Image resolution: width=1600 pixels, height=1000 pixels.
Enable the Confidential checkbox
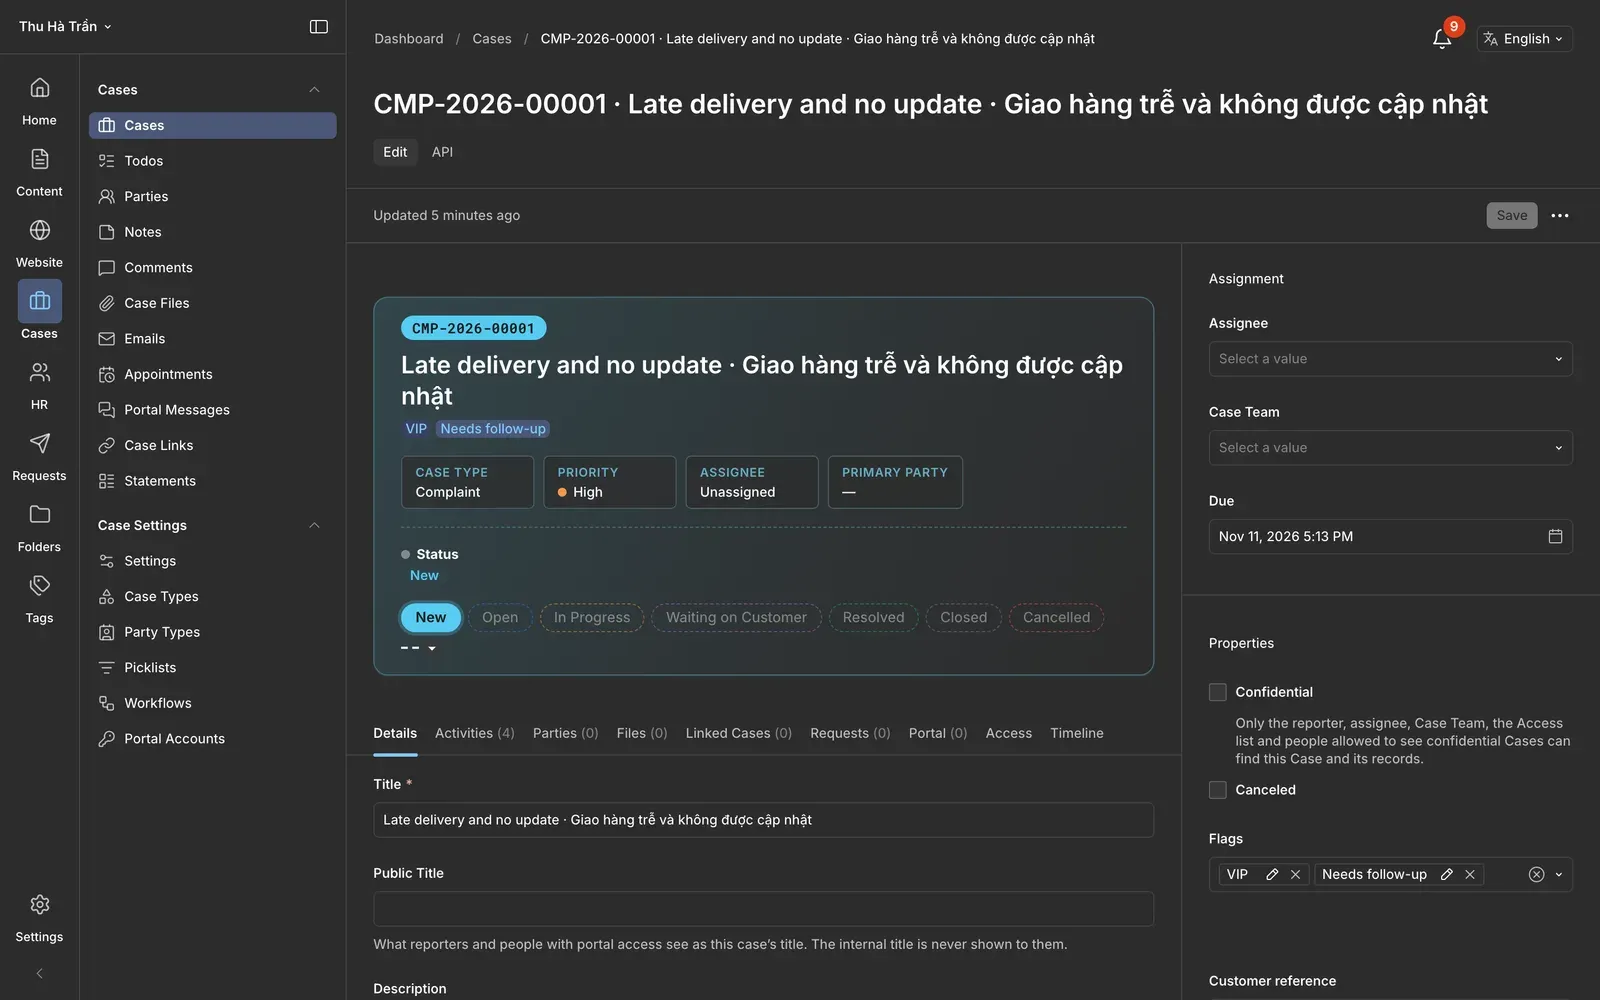coord(1217,692)
